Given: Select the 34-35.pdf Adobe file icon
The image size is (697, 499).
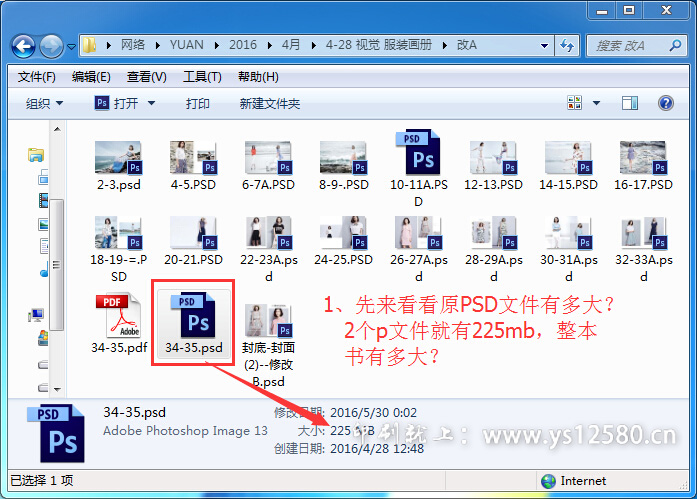Looking at the screenshot, I should tap(117, 318).
